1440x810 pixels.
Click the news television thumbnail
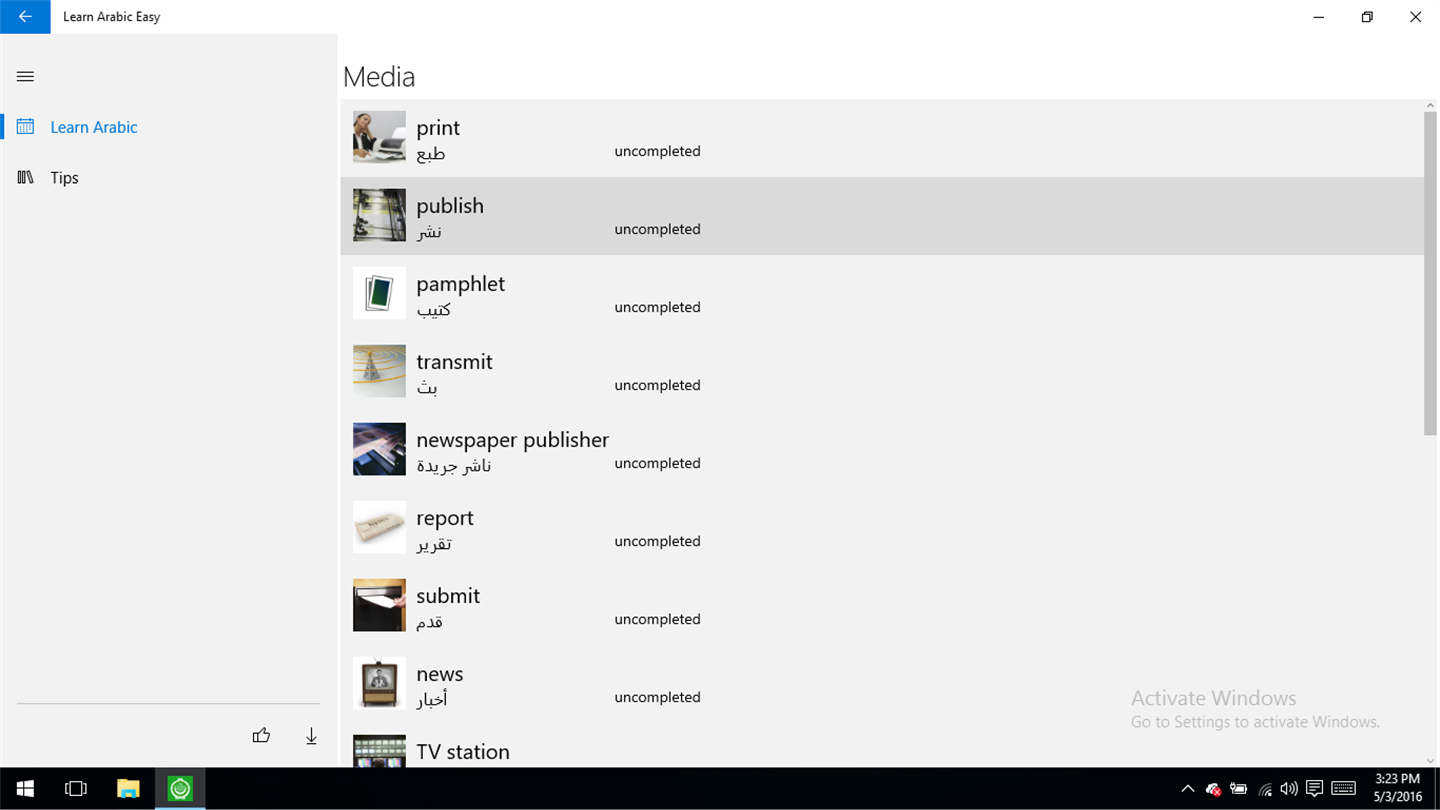pos(379,683)
